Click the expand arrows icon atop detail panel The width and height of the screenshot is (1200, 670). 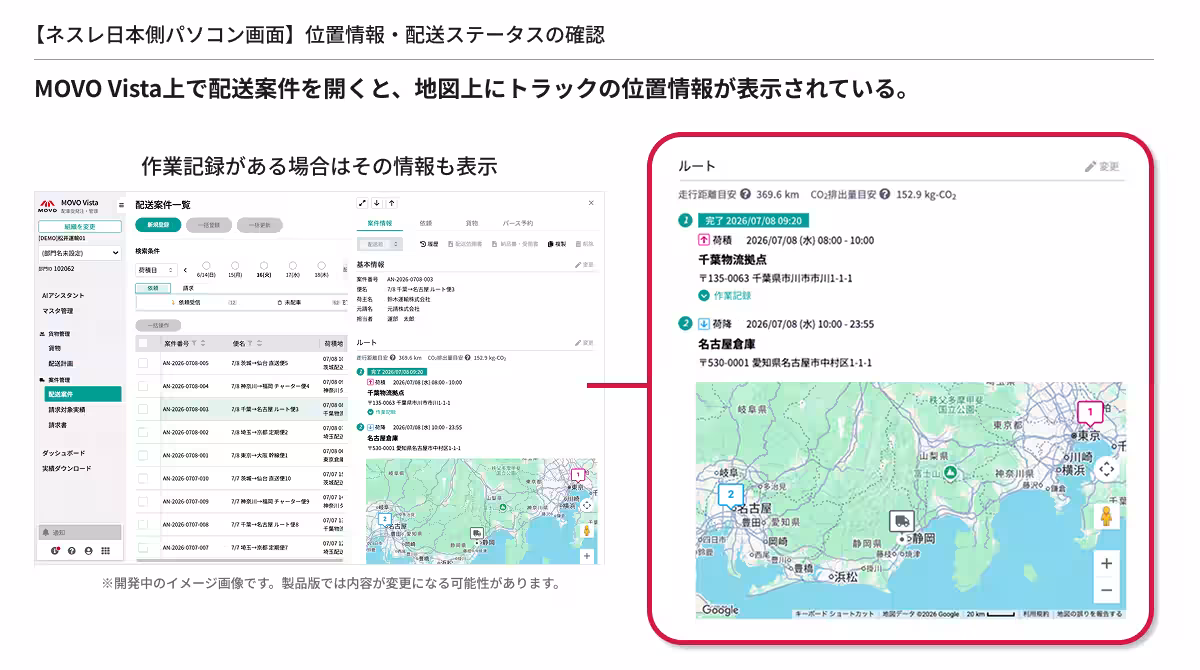[x=363, y=203]
